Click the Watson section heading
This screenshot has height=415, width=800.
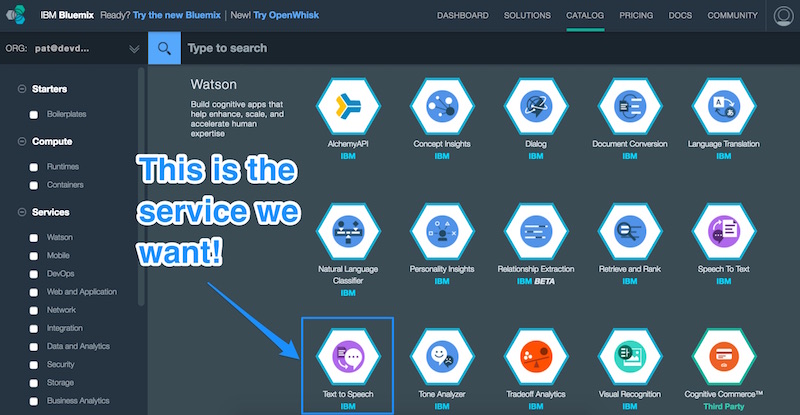pos(213,84)
